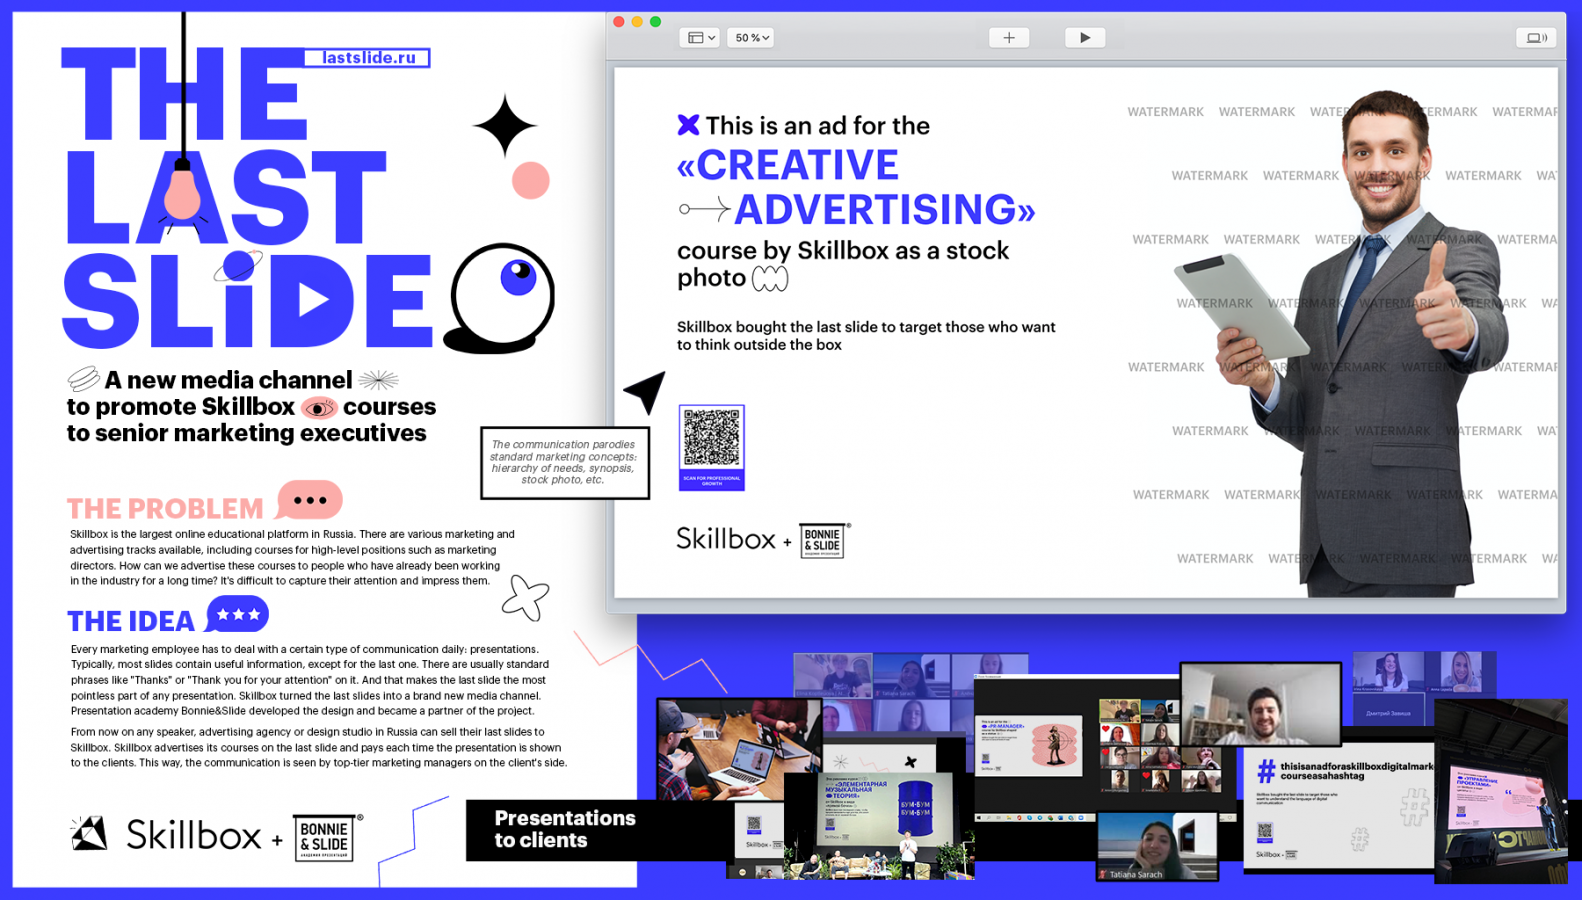Play the slideshow with the play button

click(1085, 38)
